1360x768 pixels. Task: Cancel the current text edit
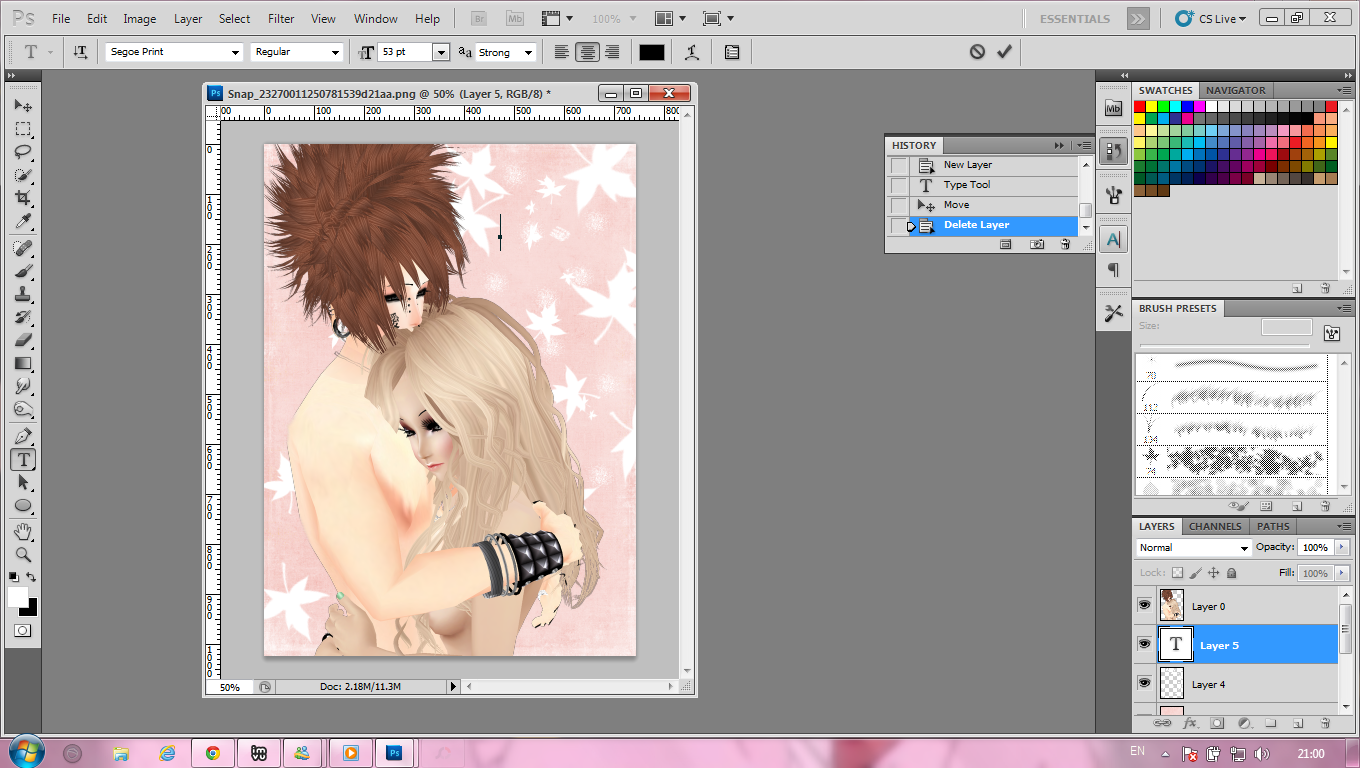[977, 52]
